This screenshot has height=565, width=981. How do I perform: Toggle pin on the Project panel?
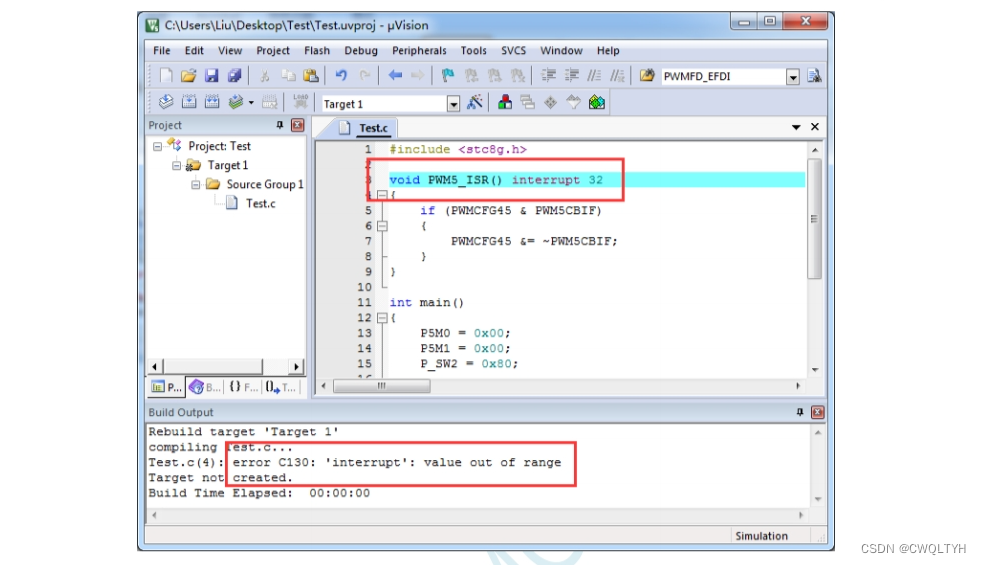pyautogui.click(x=280, y=125)
